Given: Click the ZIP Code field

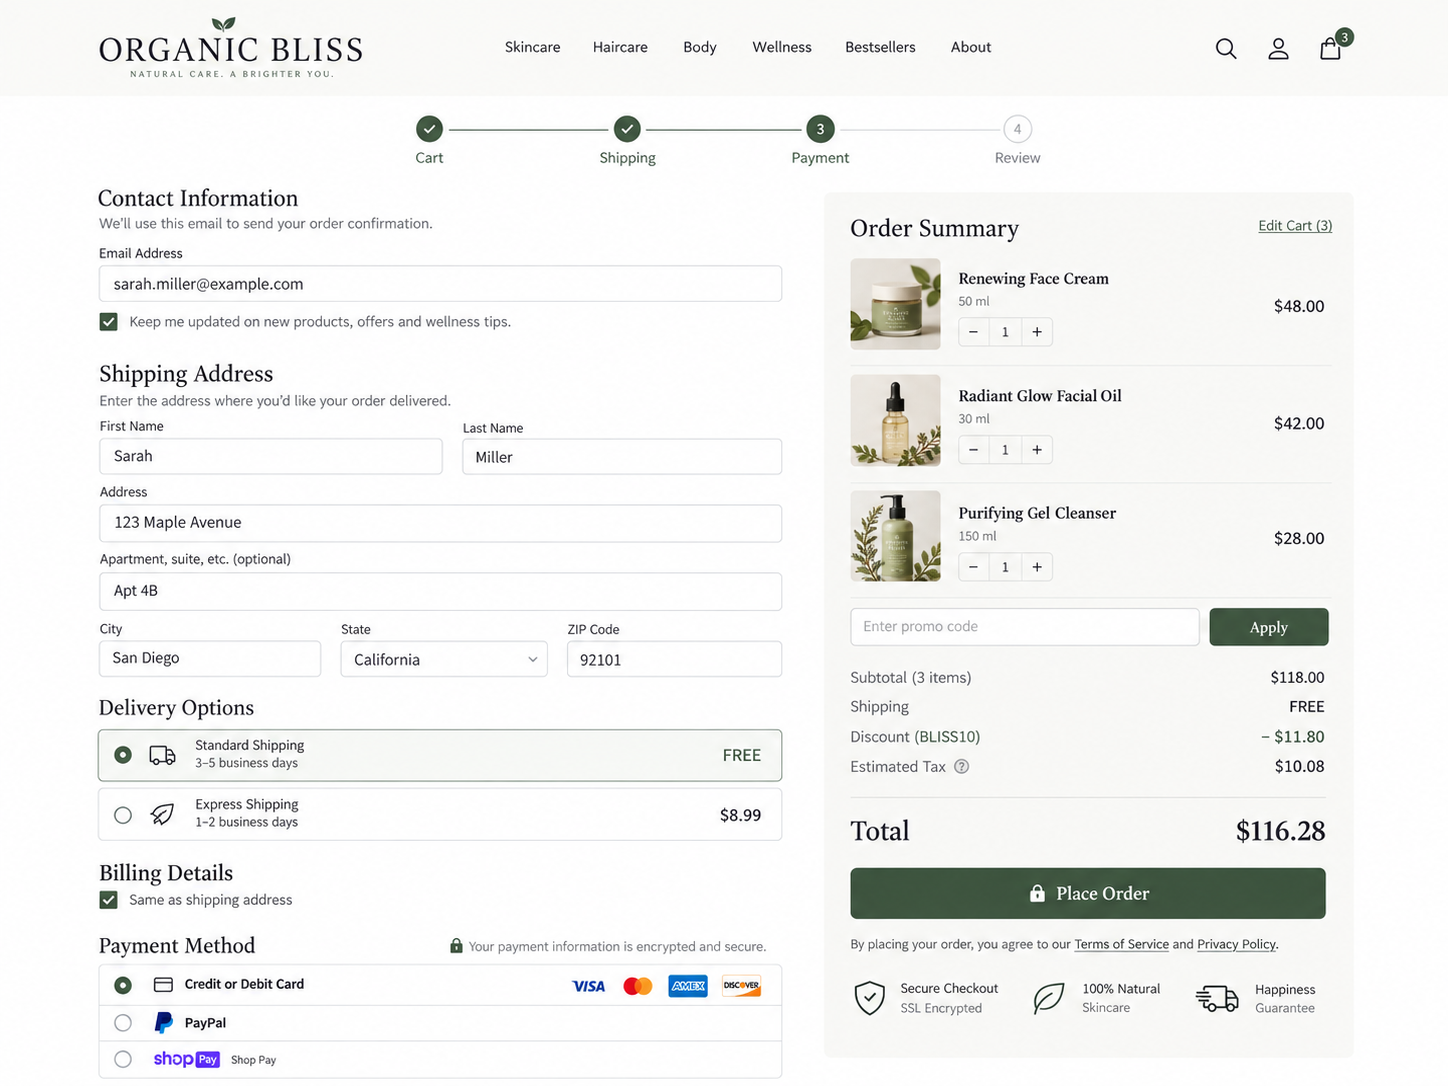Looking at the screenshot, I should click(x=674, y=659).
